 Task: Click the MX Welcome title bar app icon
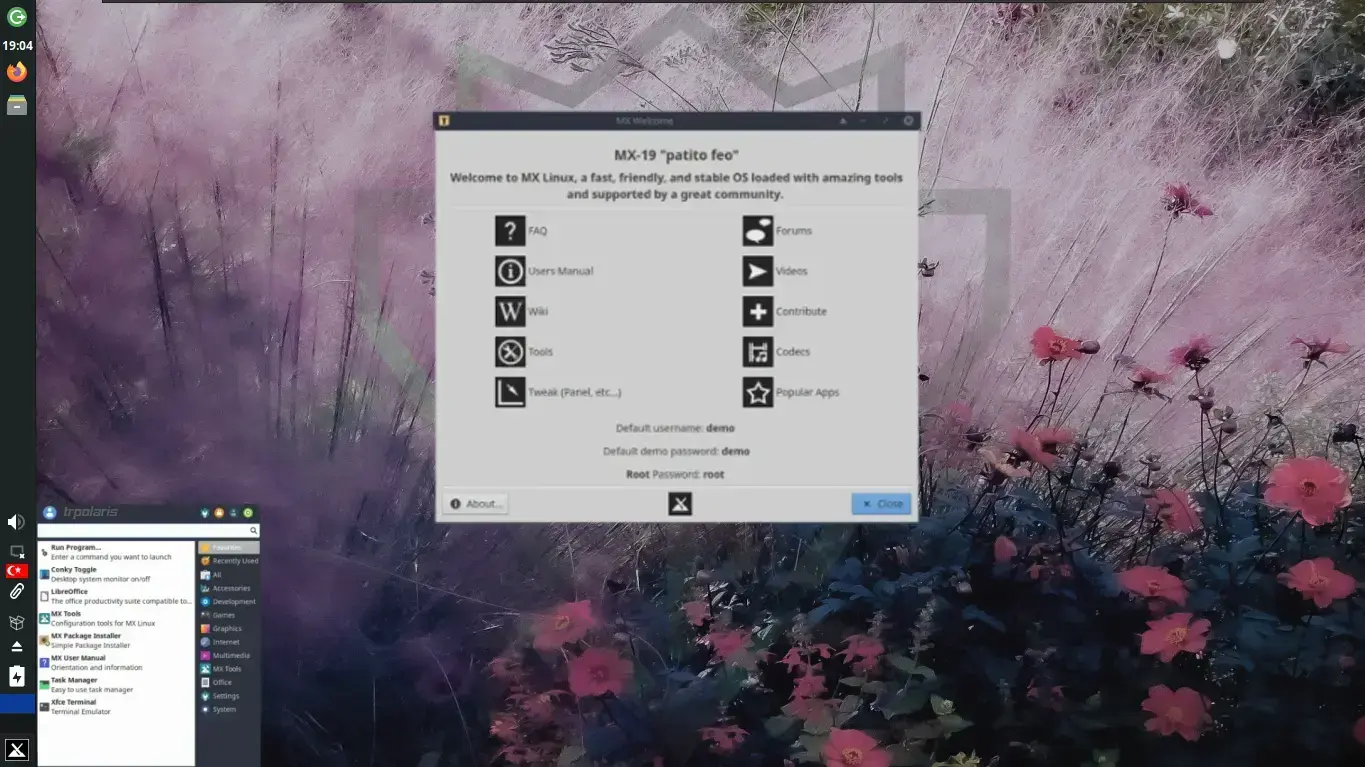tap(444, 121)
